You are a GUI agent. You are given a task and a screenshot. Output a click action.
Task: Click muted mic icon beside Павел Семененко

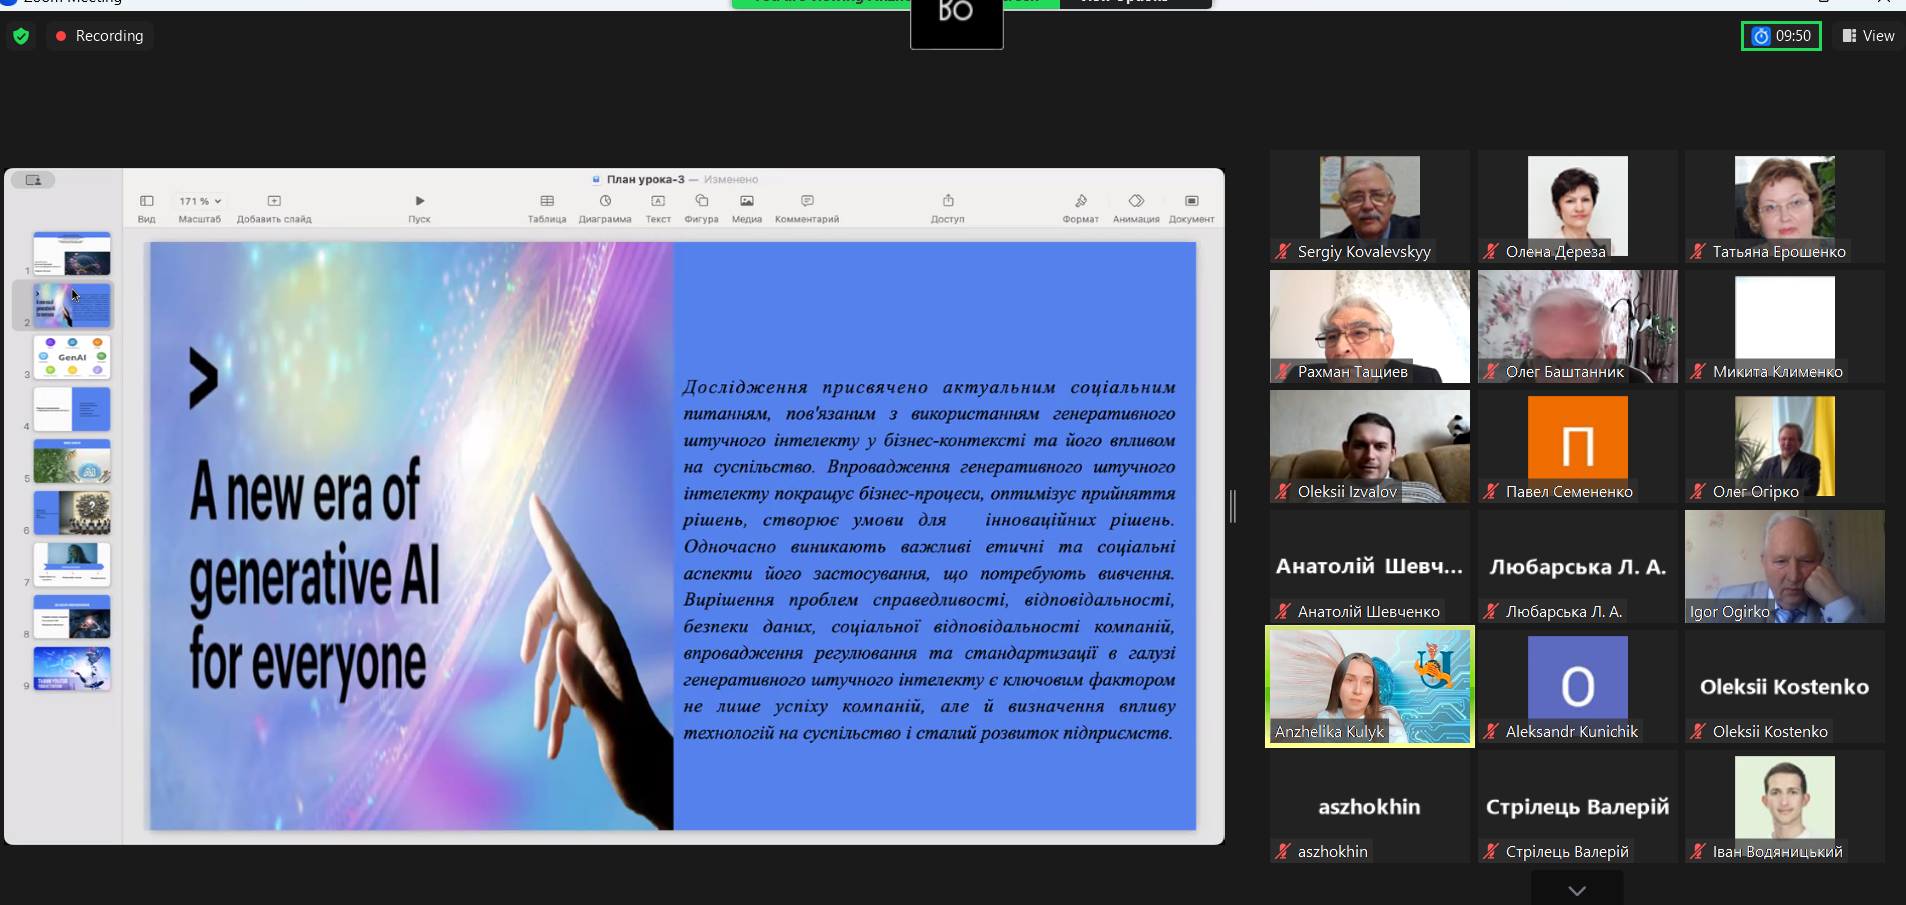click(x=1491, y=492)
